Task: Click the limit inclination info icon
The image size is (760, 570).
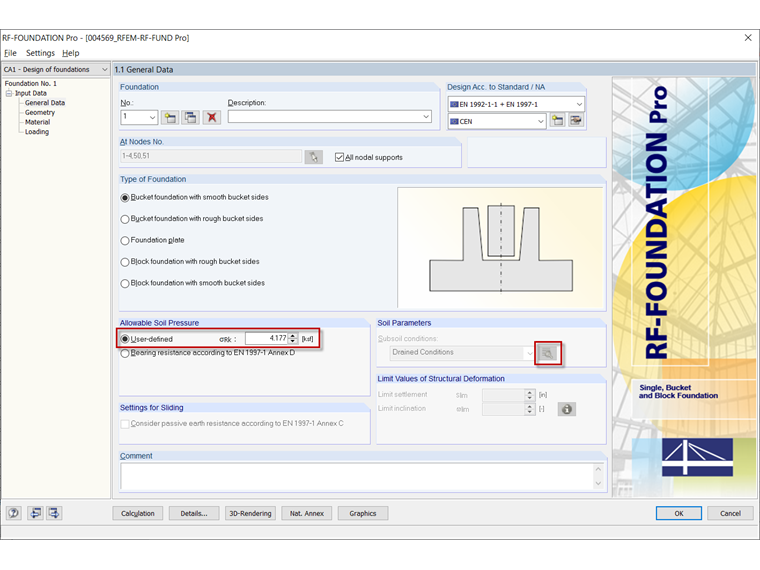Action: [566, 409]
